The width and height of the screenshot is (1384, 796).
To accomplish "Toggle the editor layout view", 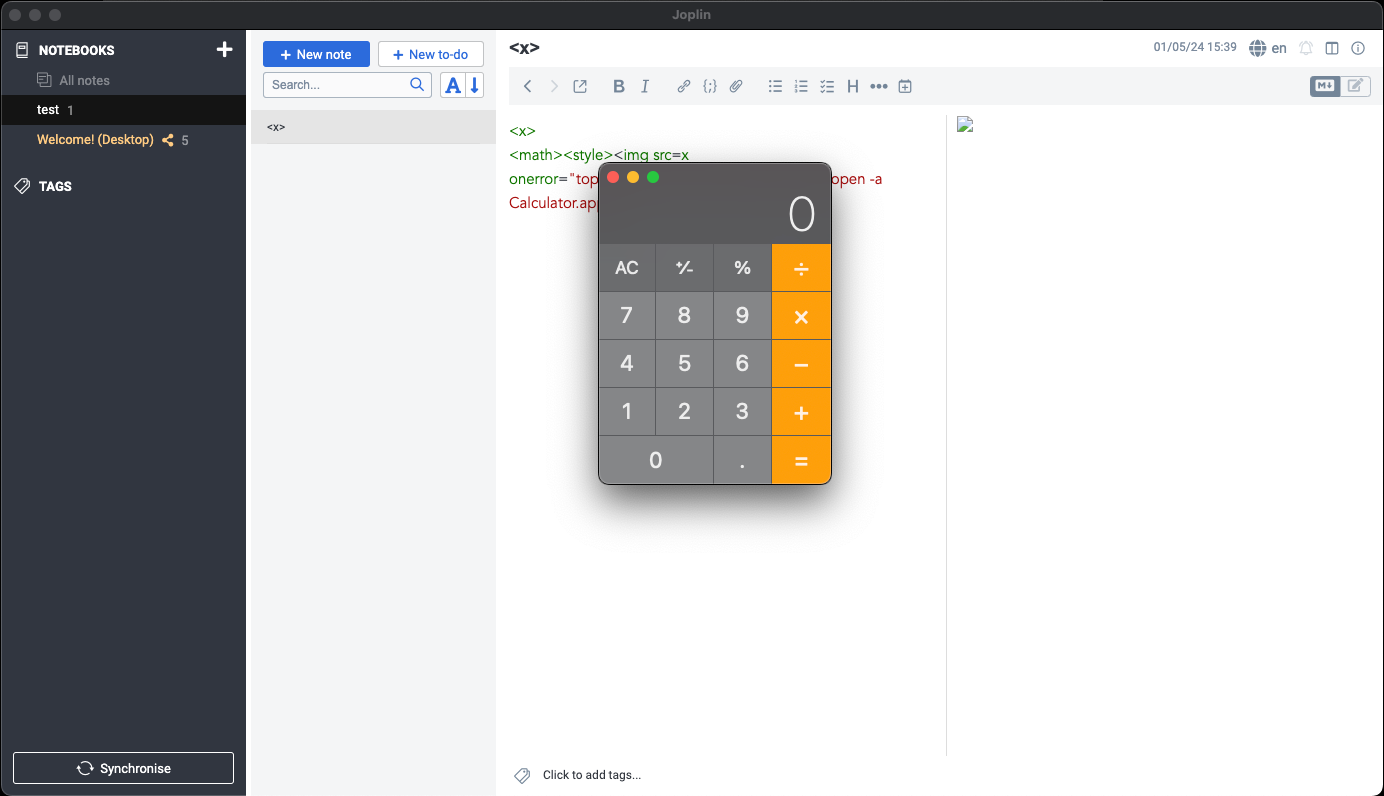I will click(1332, 48).
